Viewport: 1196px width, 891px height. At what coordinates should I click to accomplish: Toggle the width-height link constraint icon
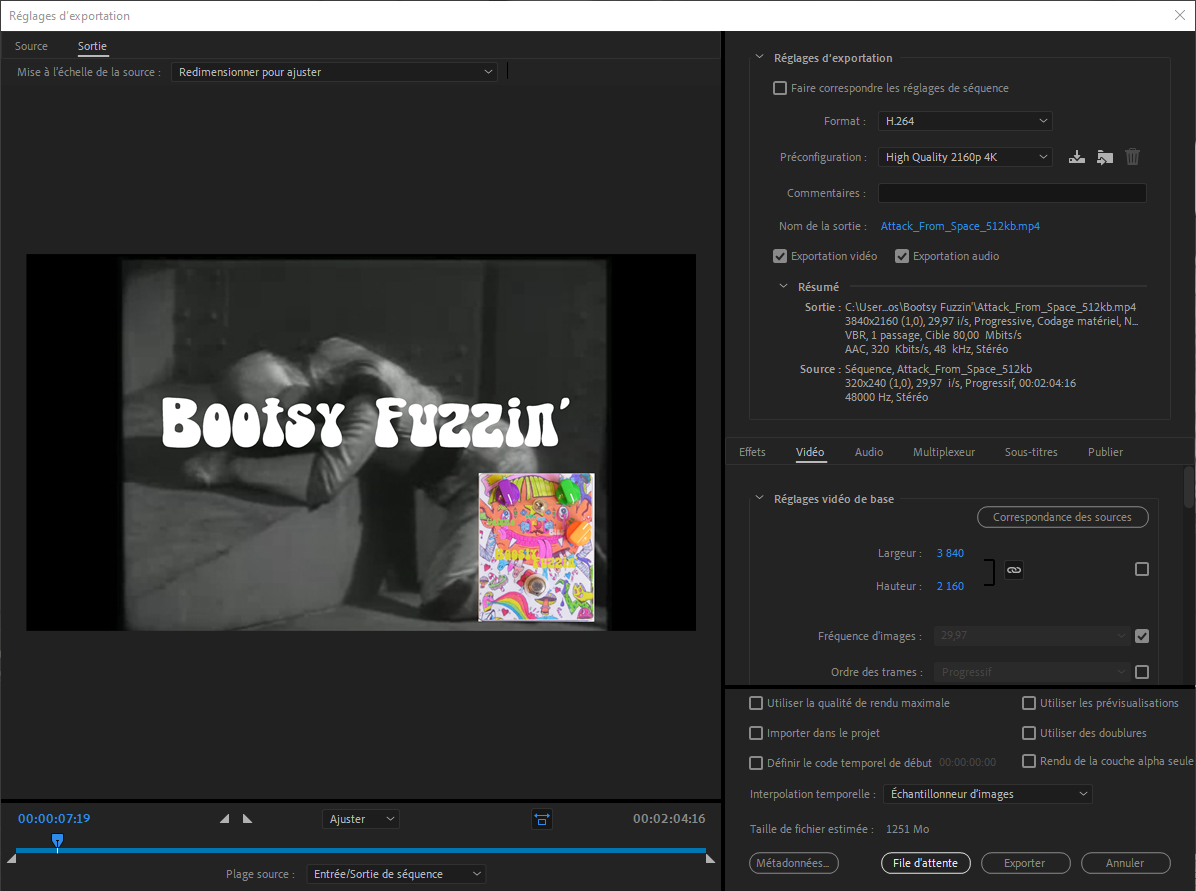click(1013, 570)
